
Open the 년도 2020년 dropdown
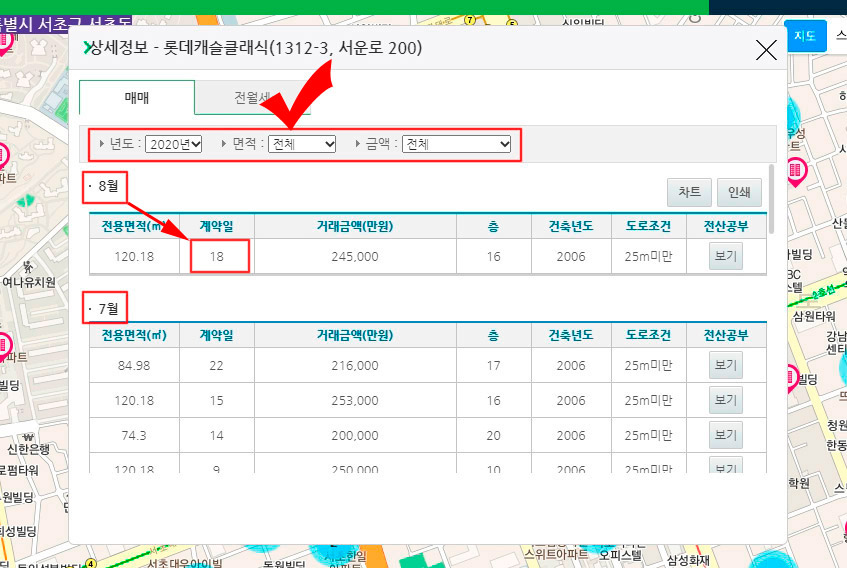pos(173,144)
